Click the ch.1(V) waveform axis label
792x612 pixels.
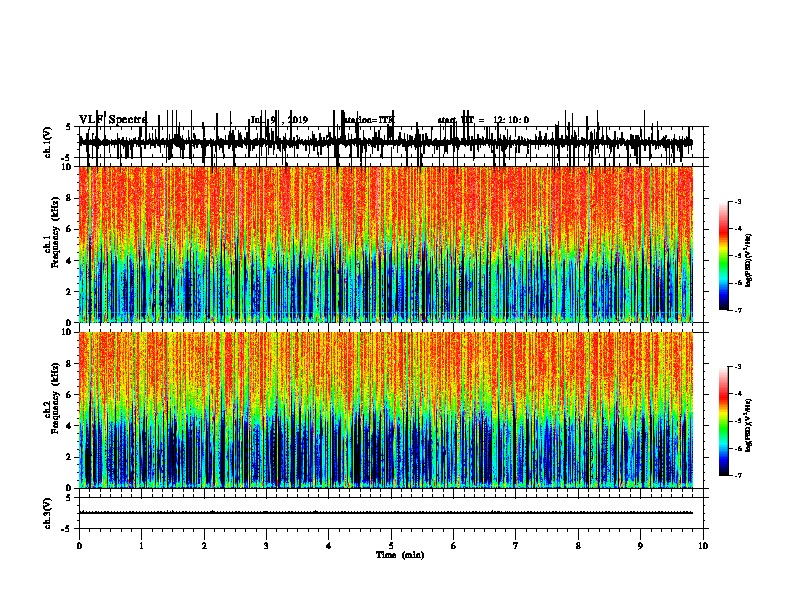(48, 142)
